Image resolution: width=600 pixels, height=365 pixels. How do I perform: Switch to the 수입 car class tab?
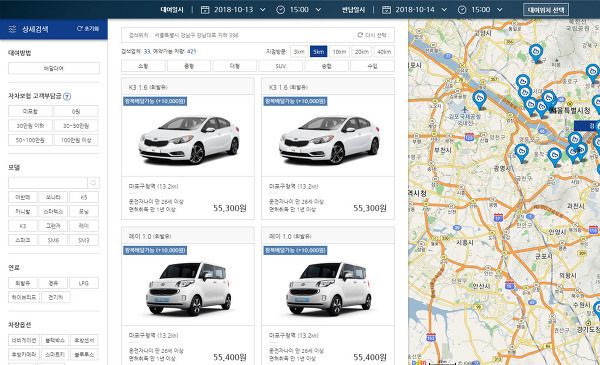pyautogui.click(x=372, y=66)
